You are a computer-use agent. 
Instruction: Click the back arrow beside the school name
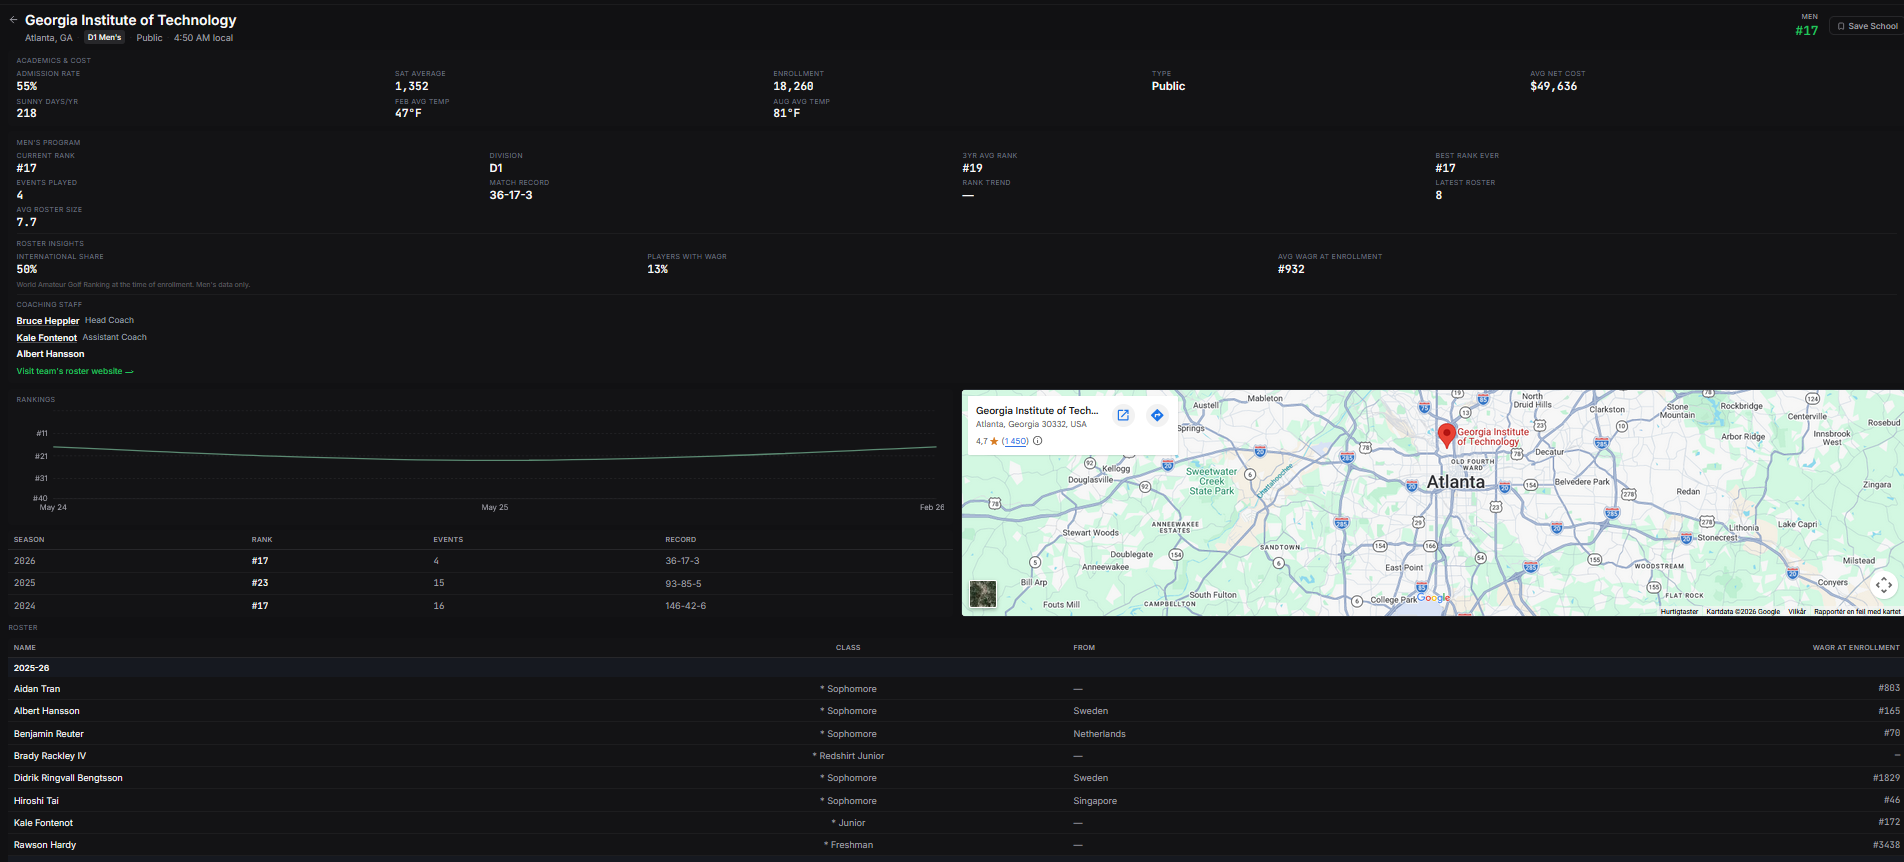coord(14,20)
